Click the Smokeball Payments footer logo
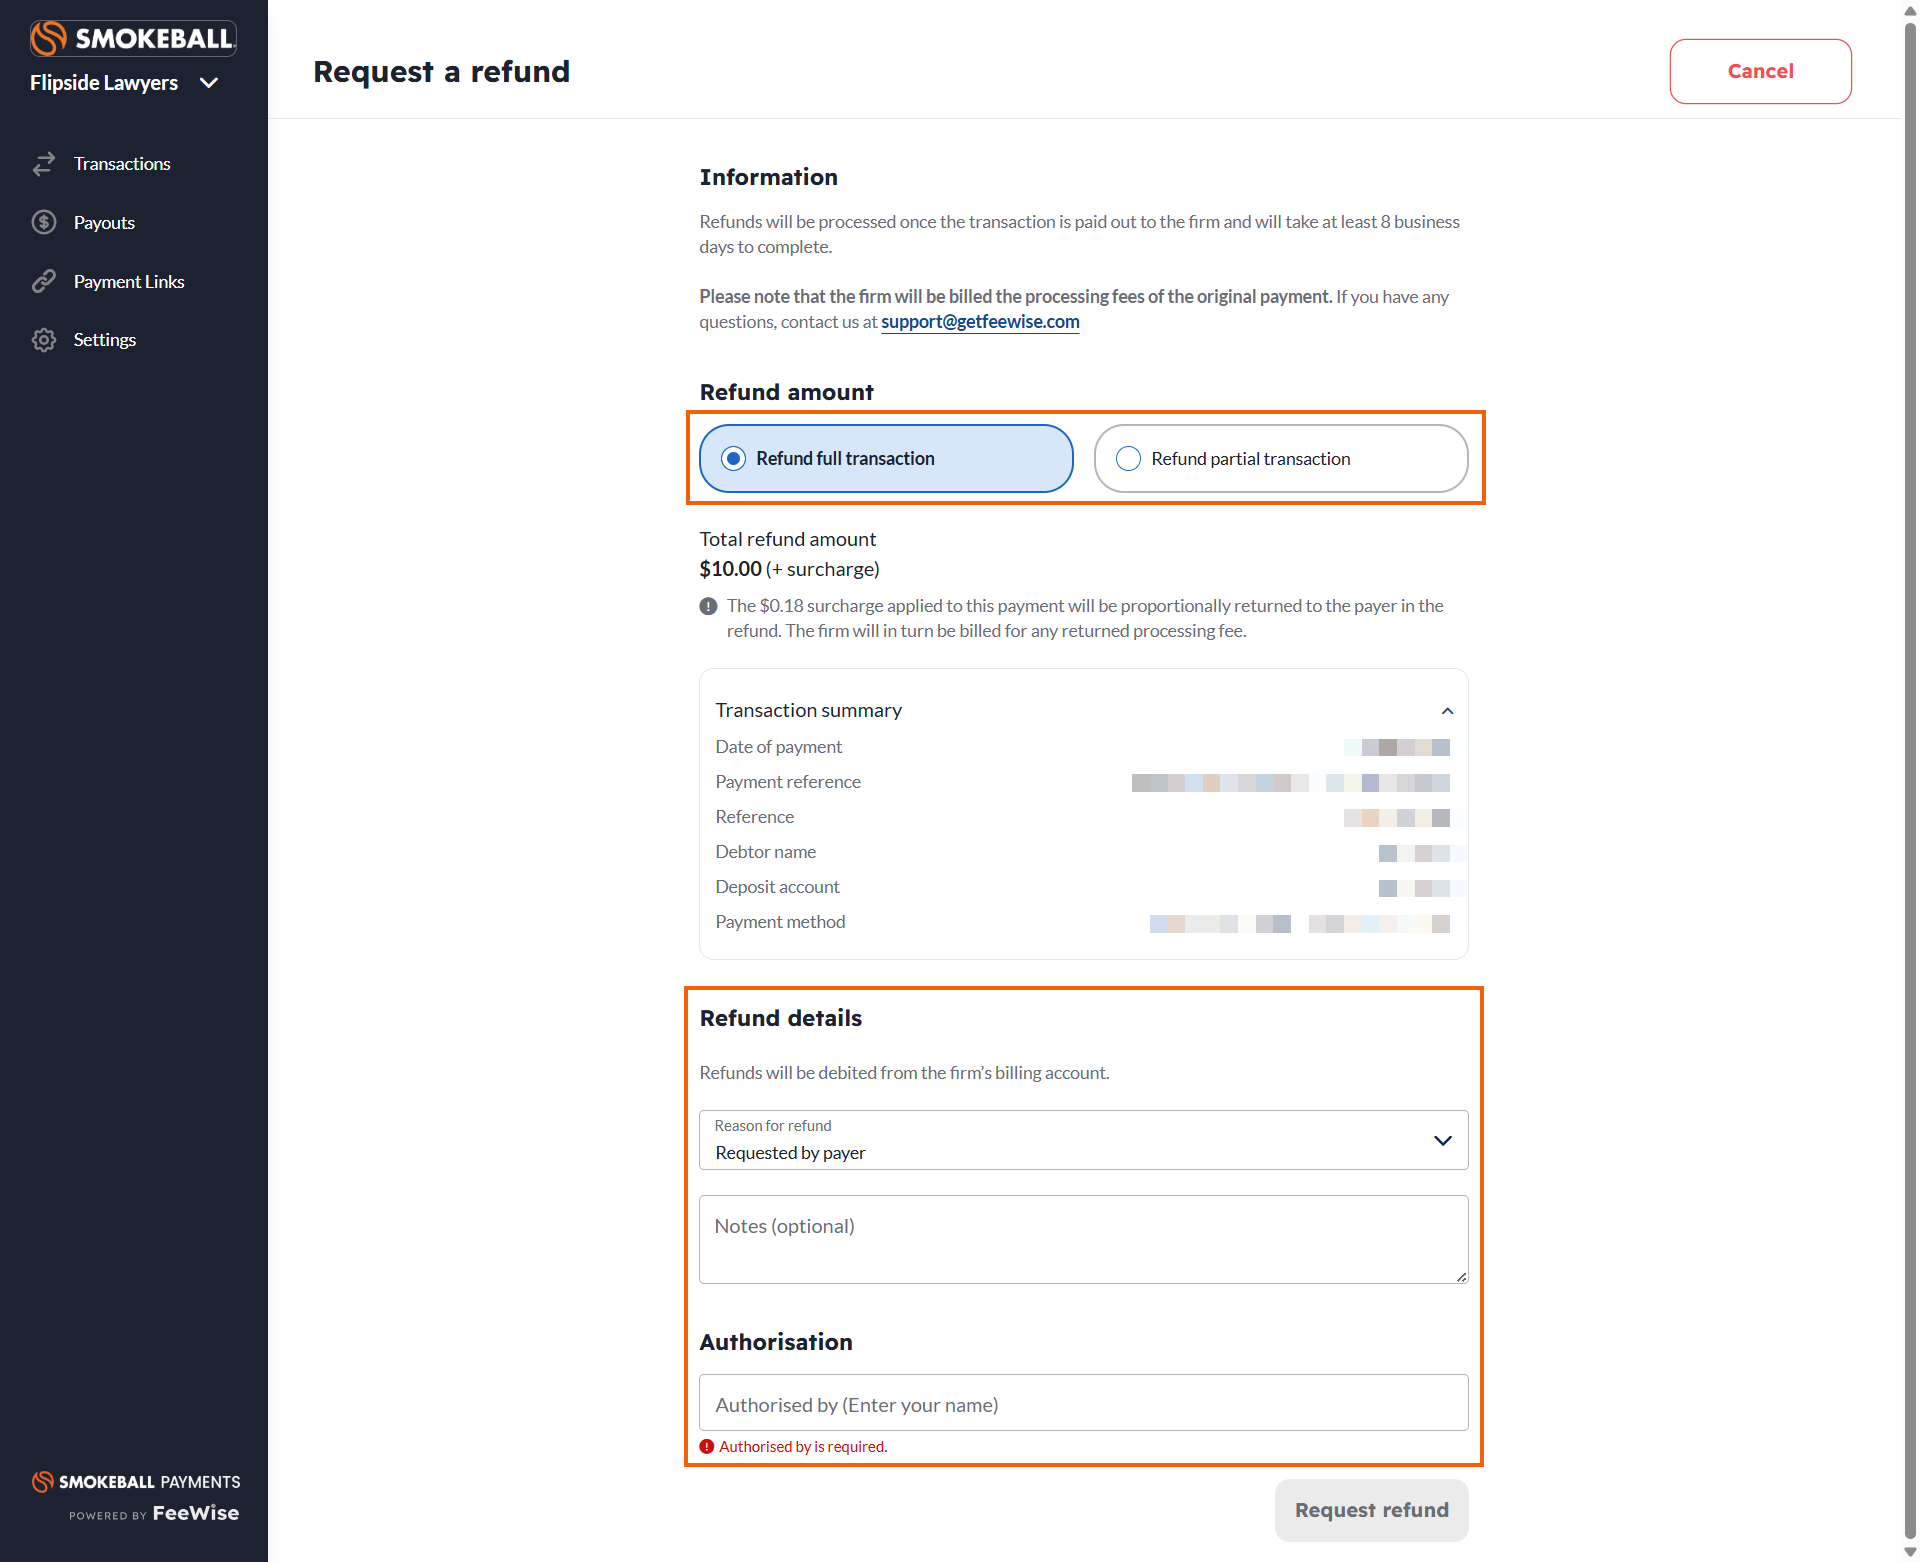Screen dimensions: 1920x1562 click(136, 1482)
